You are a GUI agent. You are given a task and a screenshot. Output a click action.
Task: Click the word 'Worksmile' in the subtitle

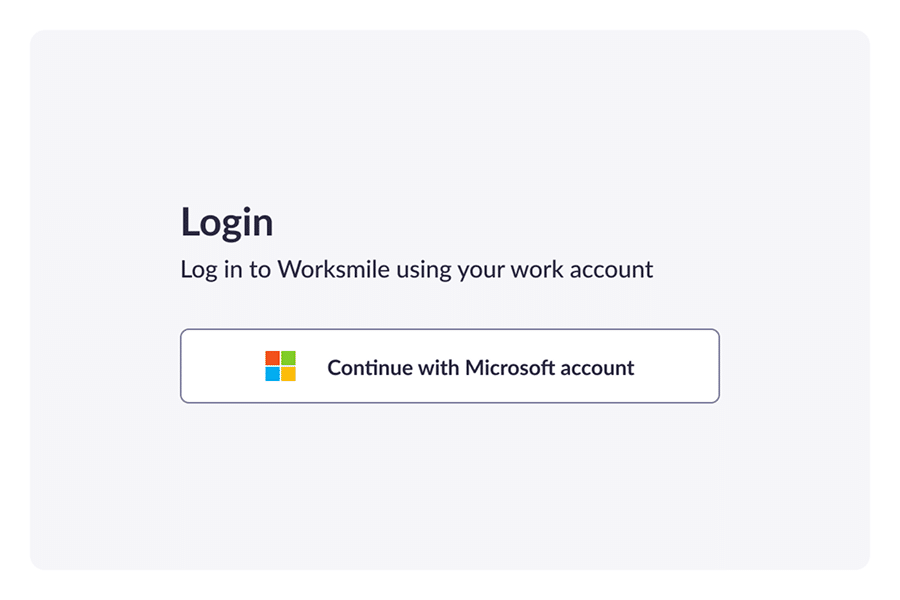(333, 269)
